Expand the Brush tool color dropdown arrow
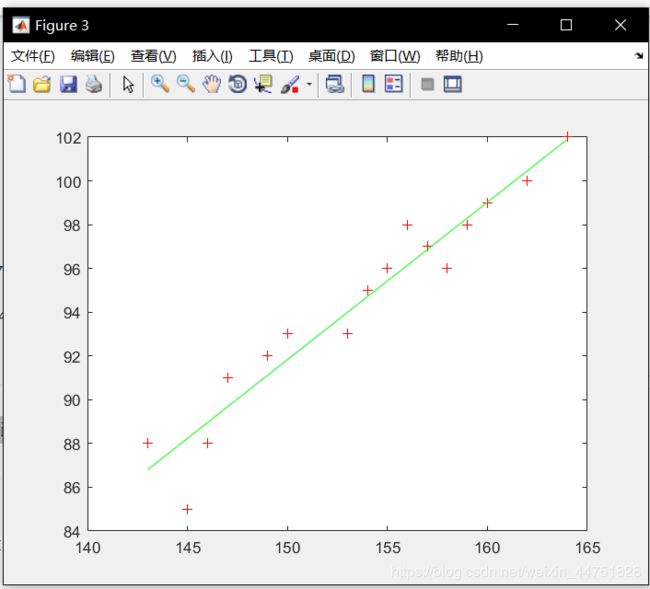The height and width of the screenshot is (589, 650). pyautogui.click(x=309, y=84)
